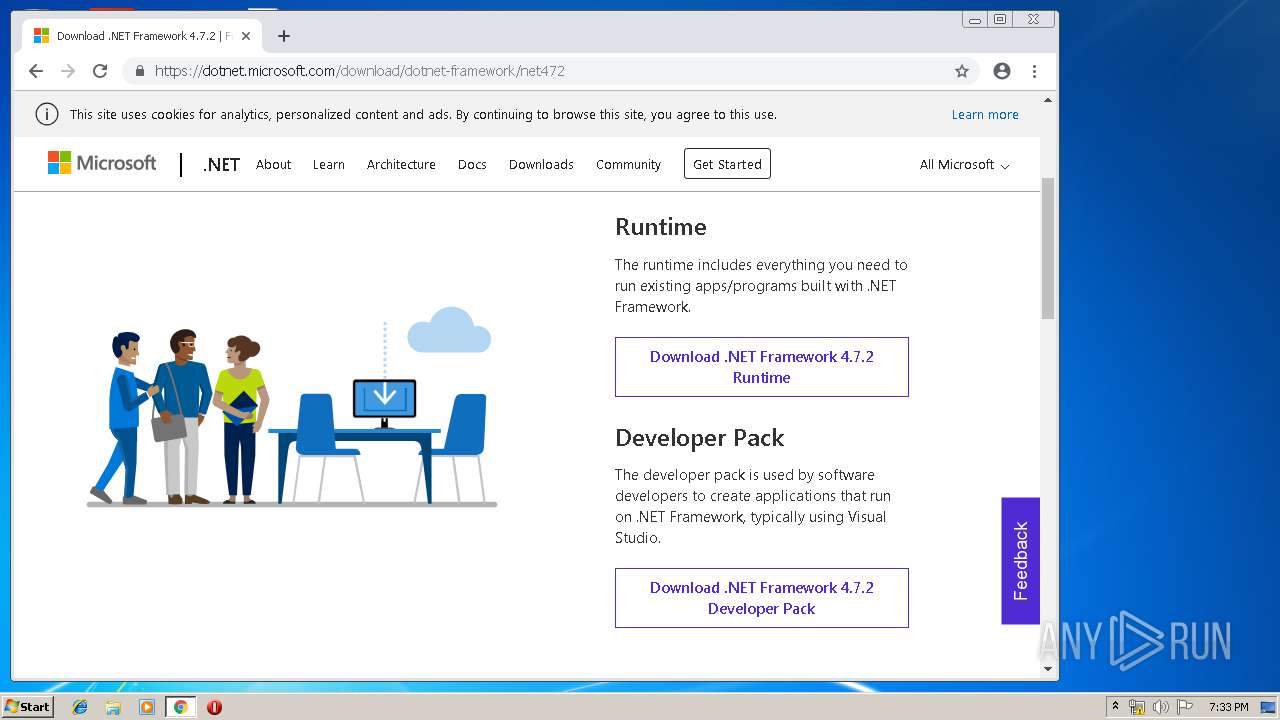Click the volume speaker tray icon
The height and width of the screenshot is (720, 1280).
point(1161,707)
